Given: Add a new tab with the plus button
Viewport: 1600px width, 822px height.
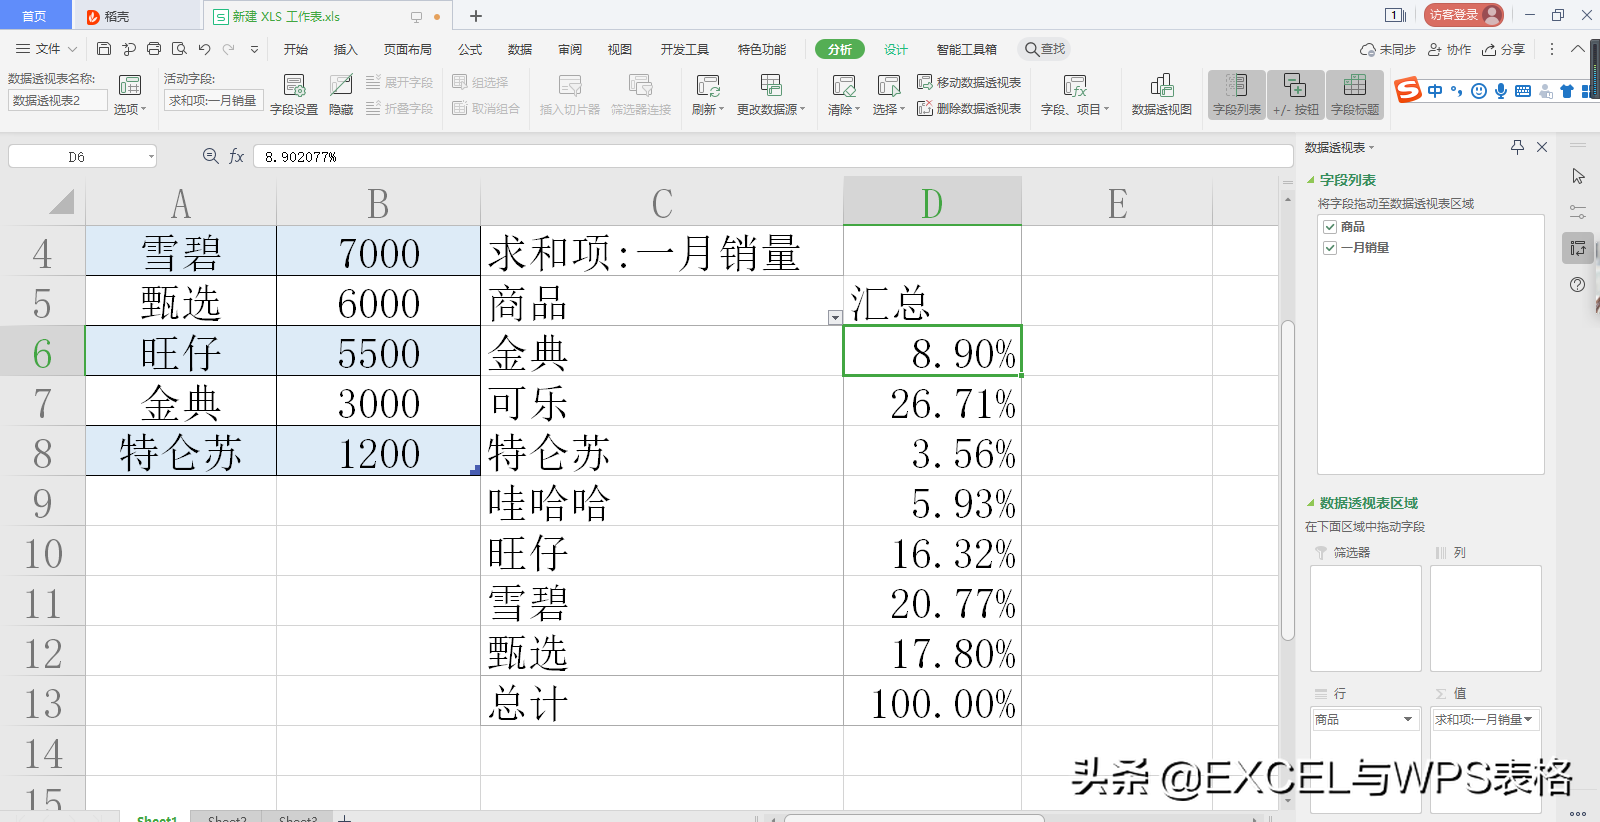Looking at the screenshot, I should pos(476,16).
